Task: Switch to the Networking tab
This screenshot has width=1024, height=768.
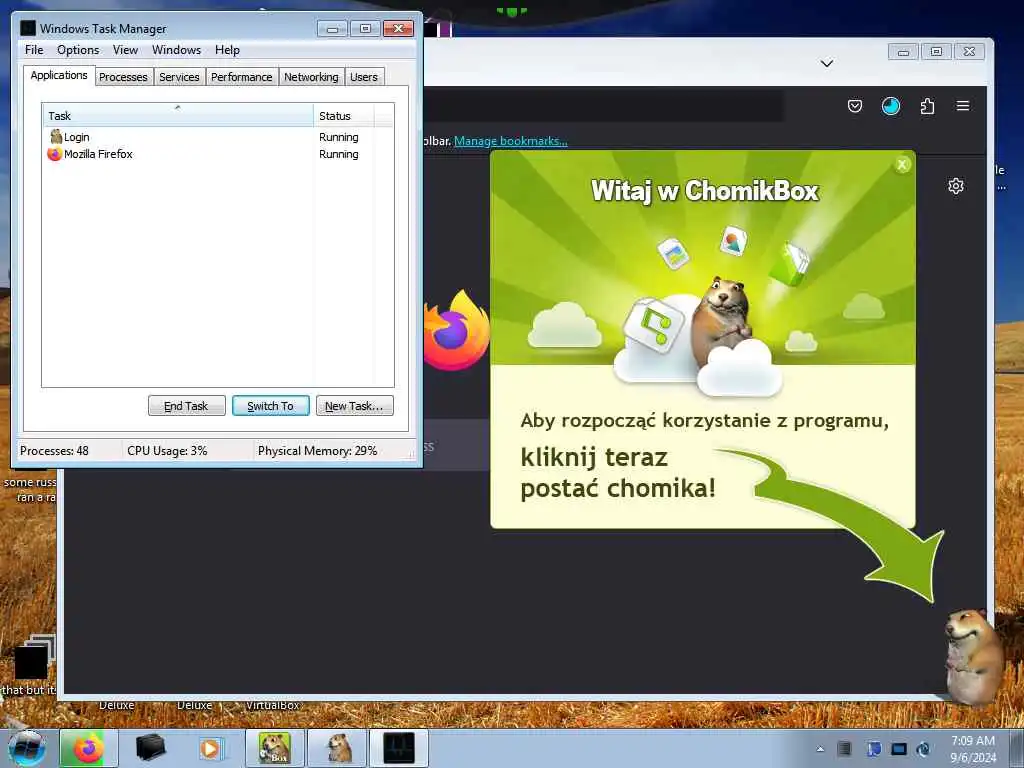Action: [311, 77]
